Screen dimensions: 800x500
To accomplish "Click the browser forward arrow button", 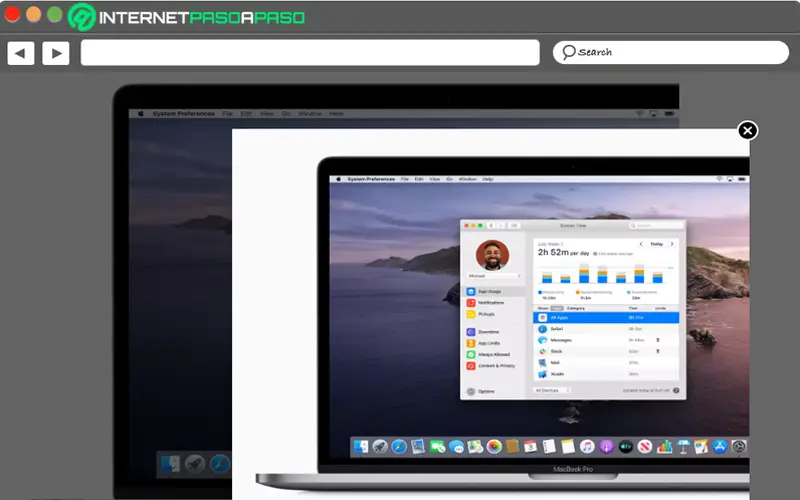I will (56, 53).
